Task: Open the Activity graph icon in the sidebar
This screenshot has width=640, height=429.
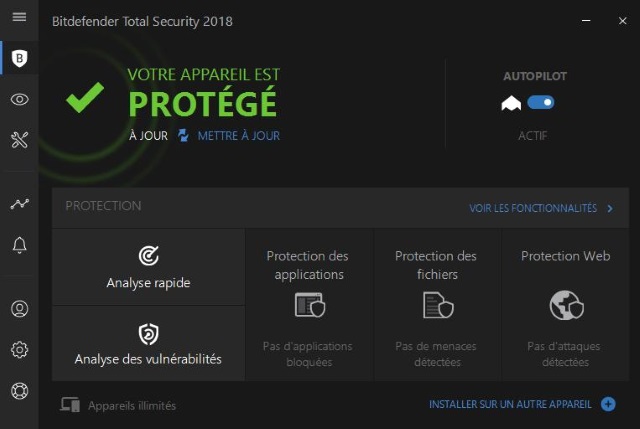Action: pos(19,203)
